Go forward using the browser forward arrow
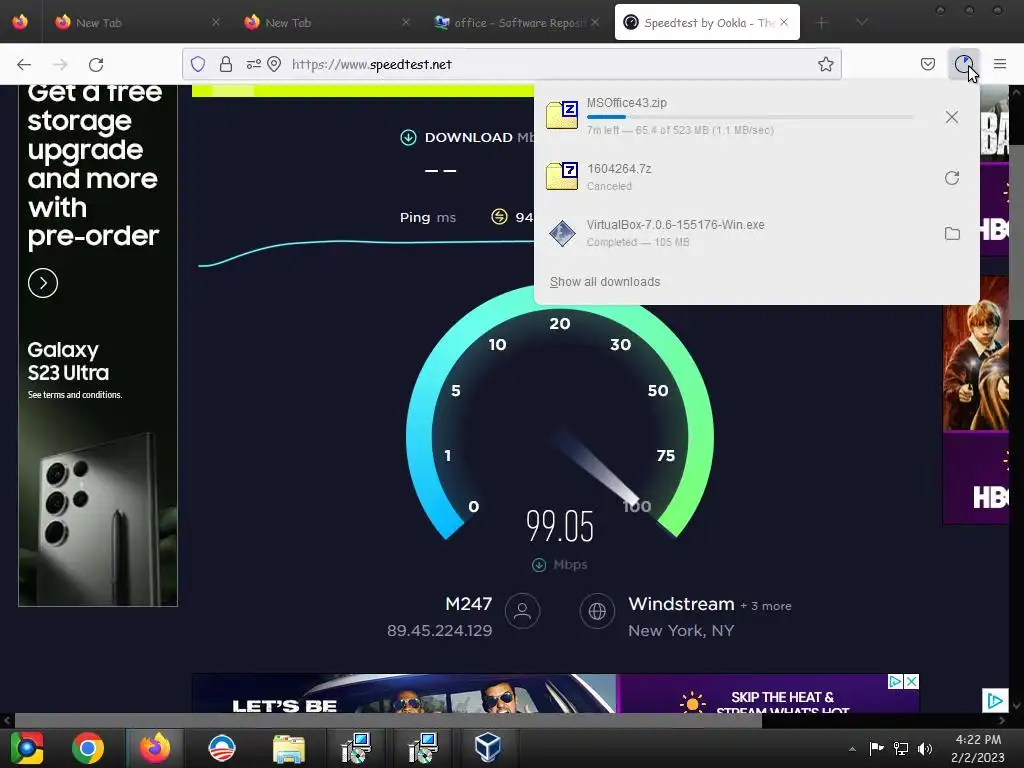The image size is (1024, 768). coord(60,64)
